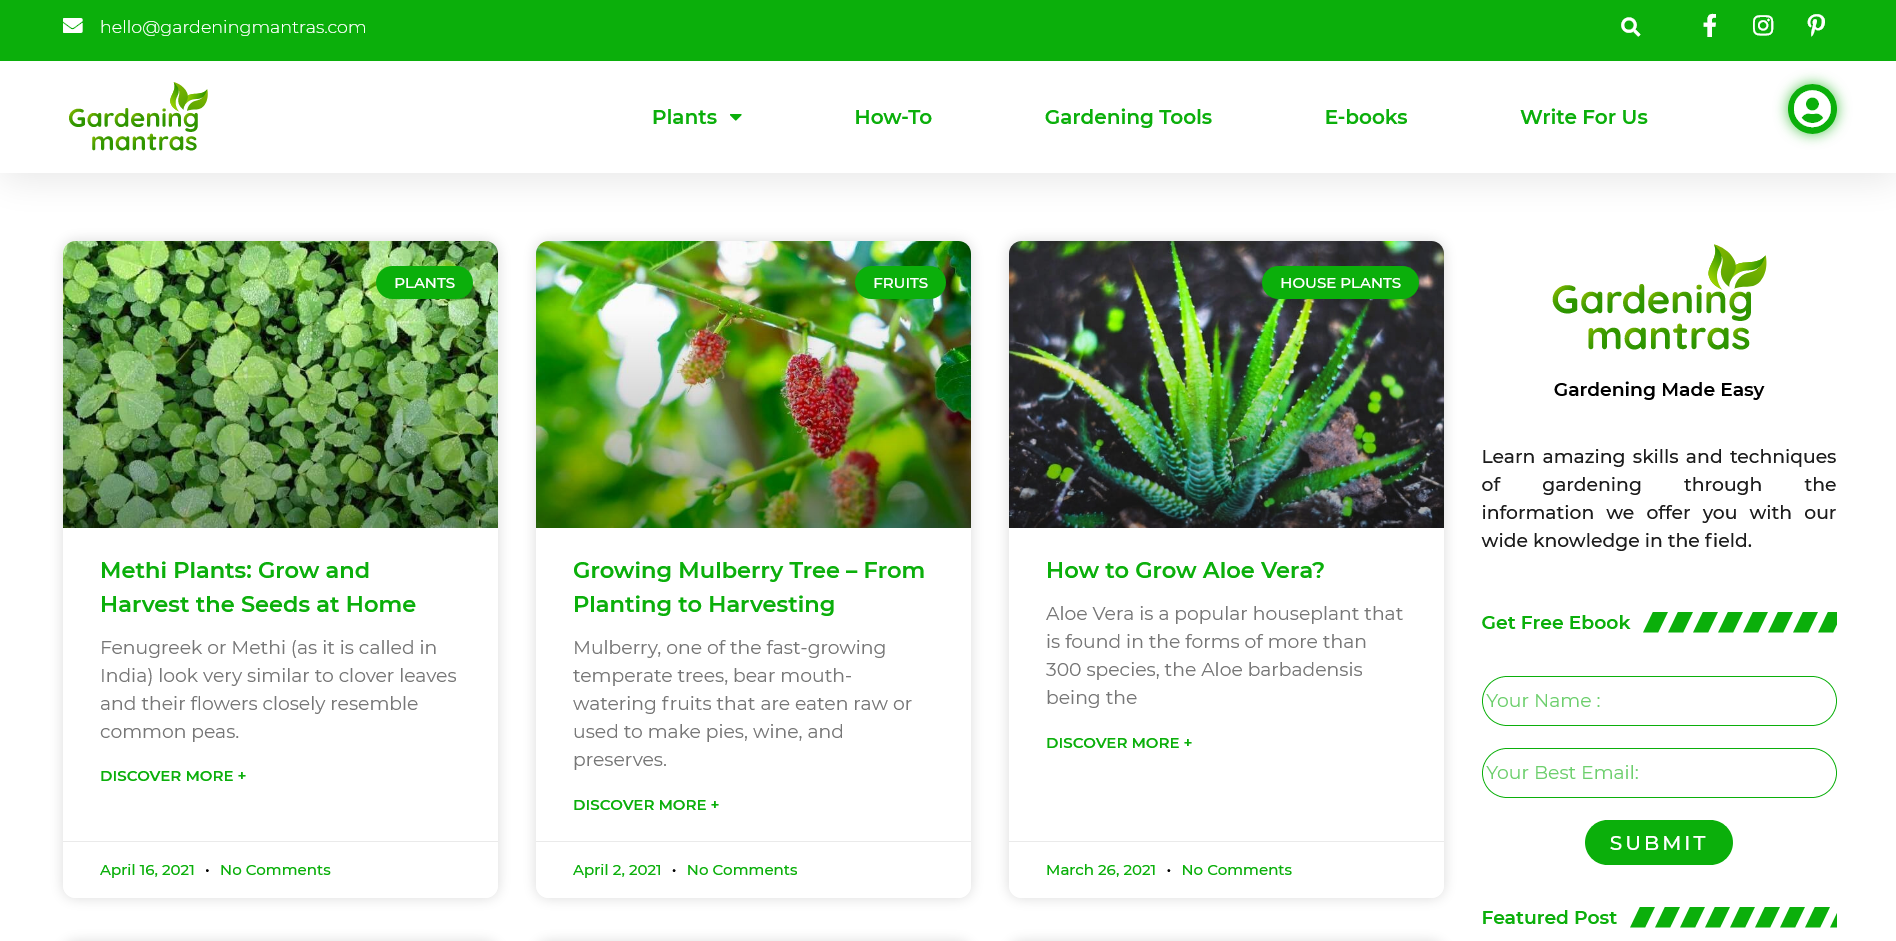Open the How-To menu item
The height and width of the screenshot is (941, 1896).
(893, 117)
